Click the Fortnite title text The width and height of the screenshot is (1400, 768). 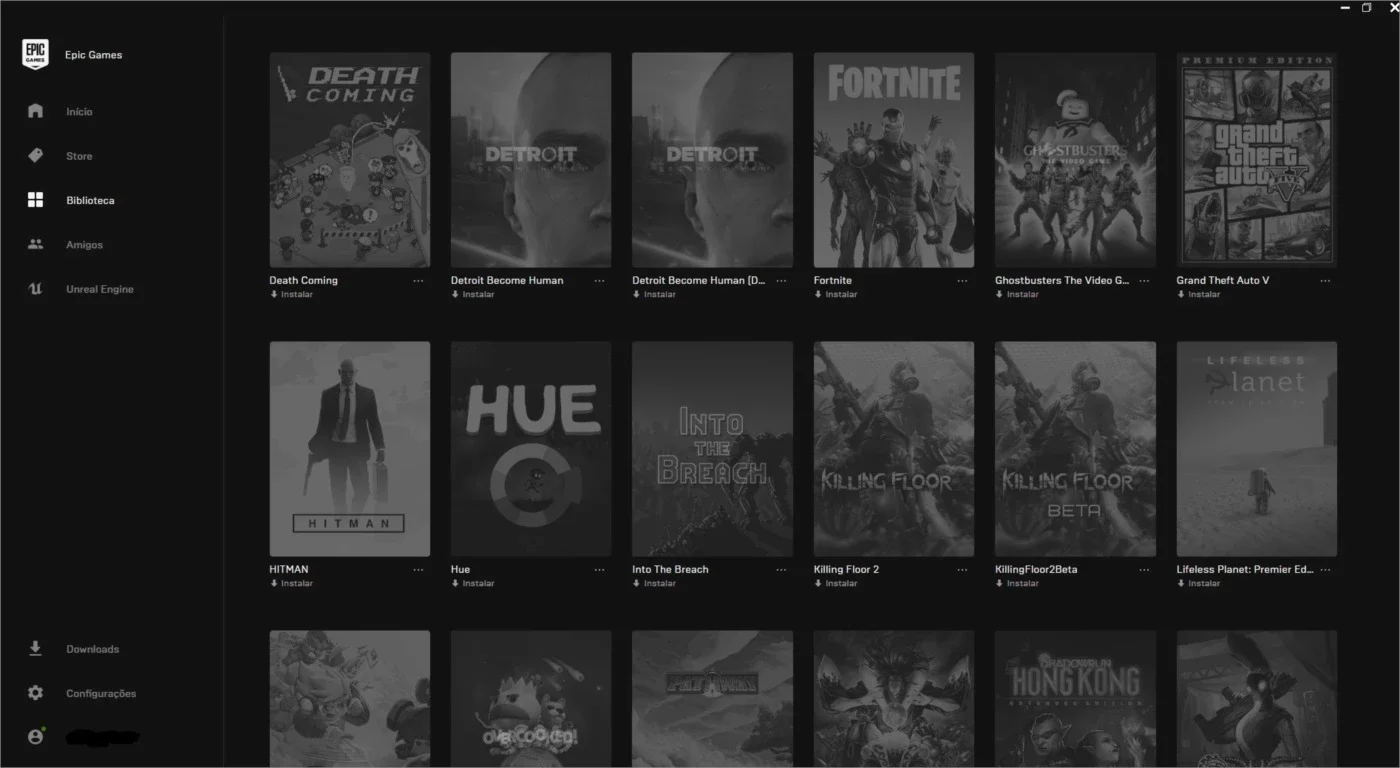pos(833,281)
